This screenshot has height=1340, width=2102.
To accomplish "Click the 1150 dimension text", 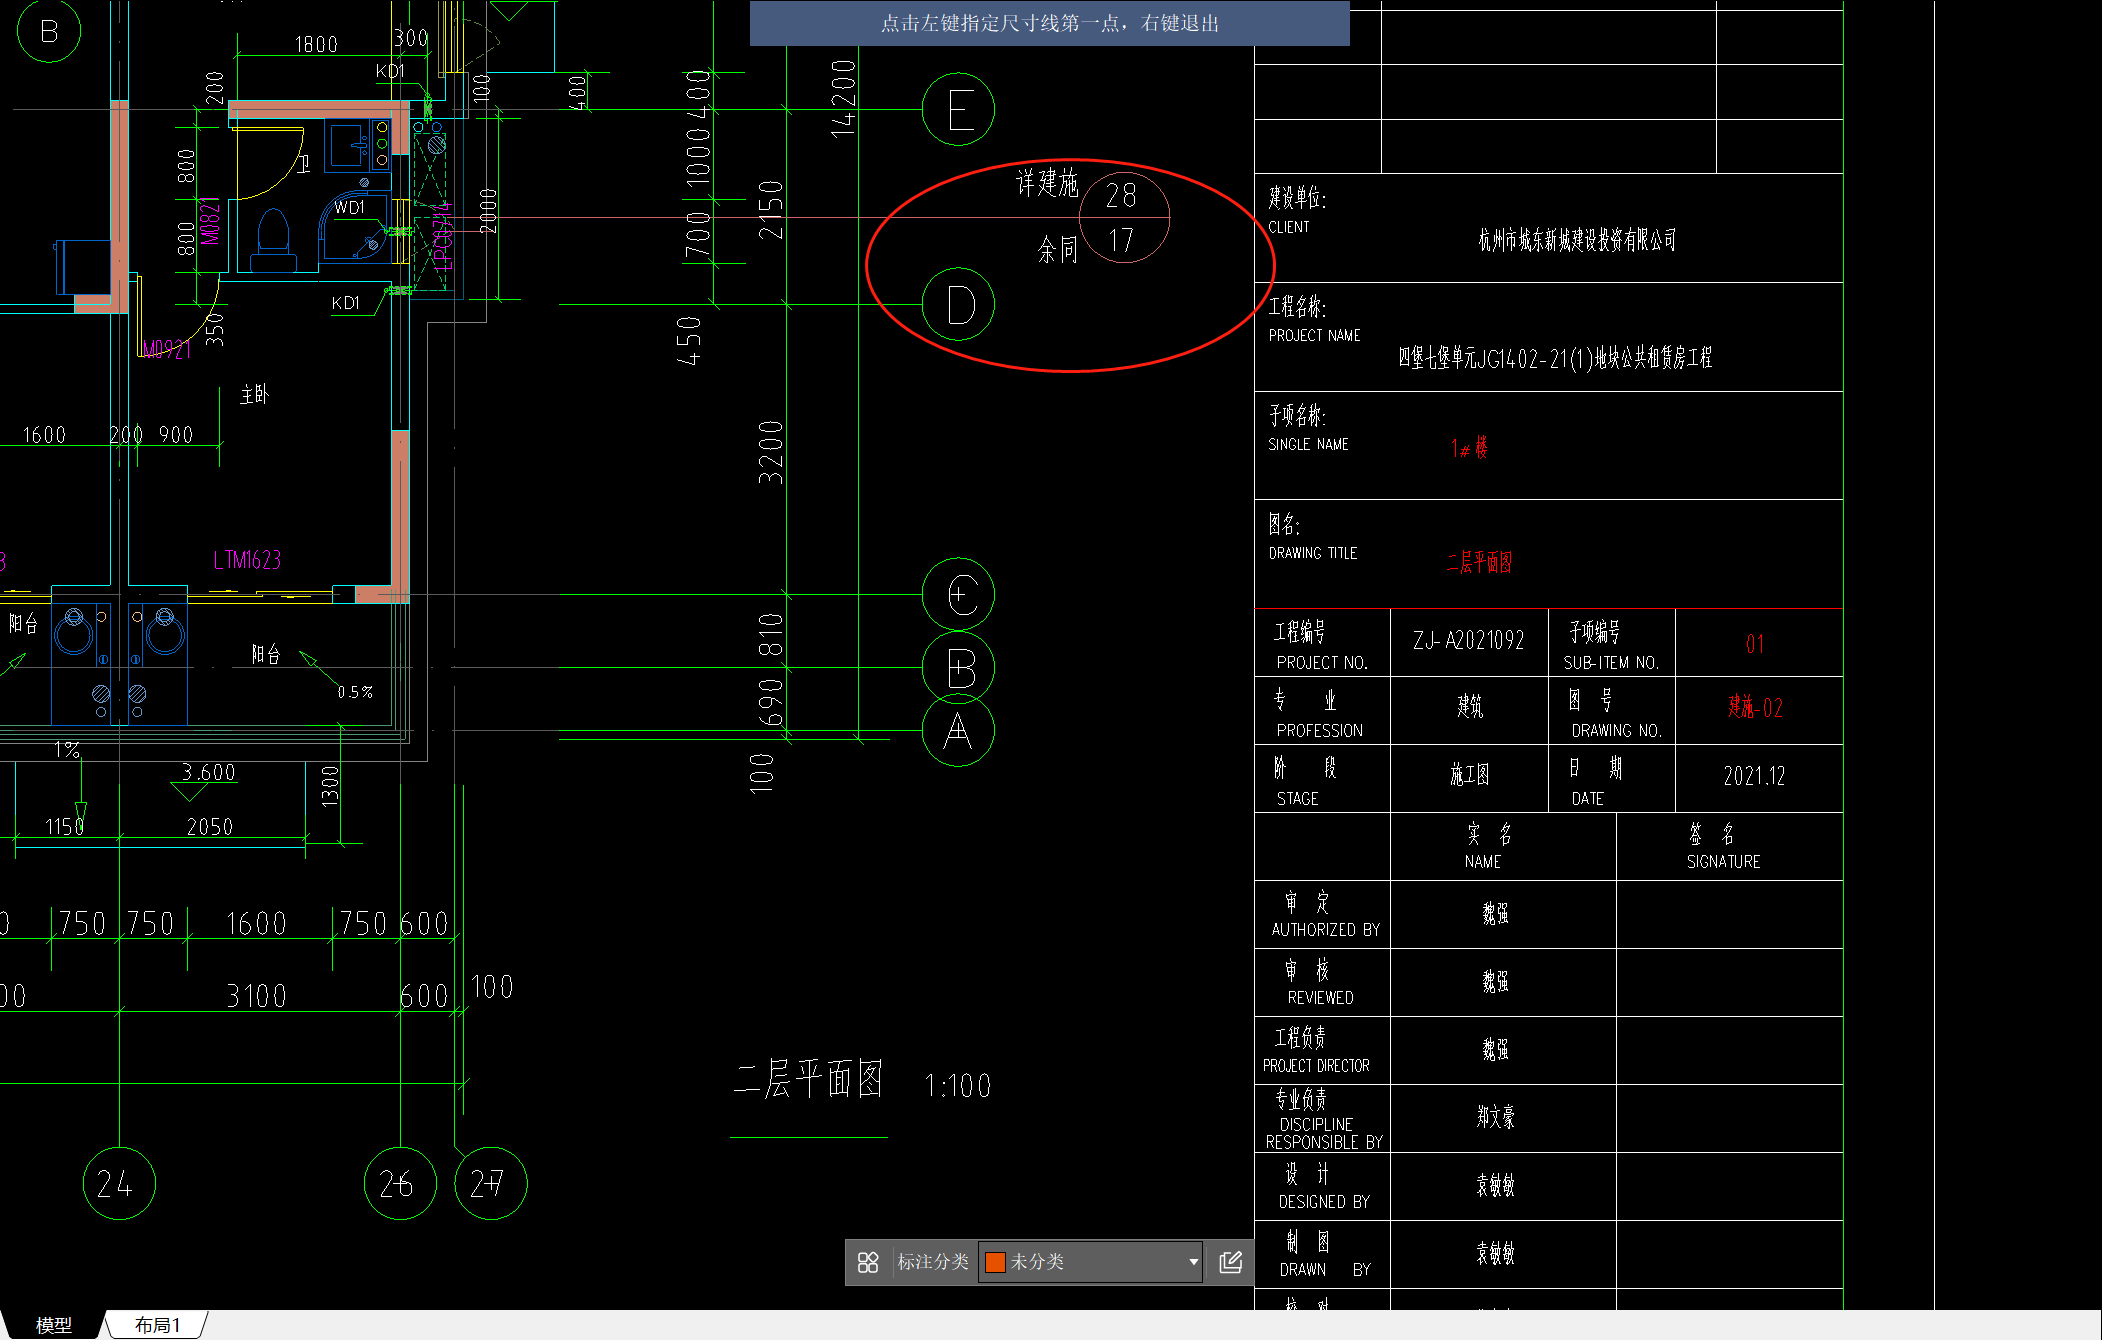I will click(x=65, y=827).
